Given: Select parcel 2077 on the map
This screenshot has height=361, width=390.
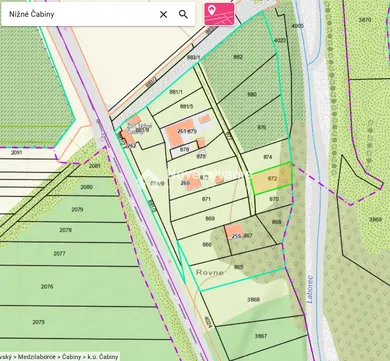Looking at the screenshot, I should coord(59,254).
